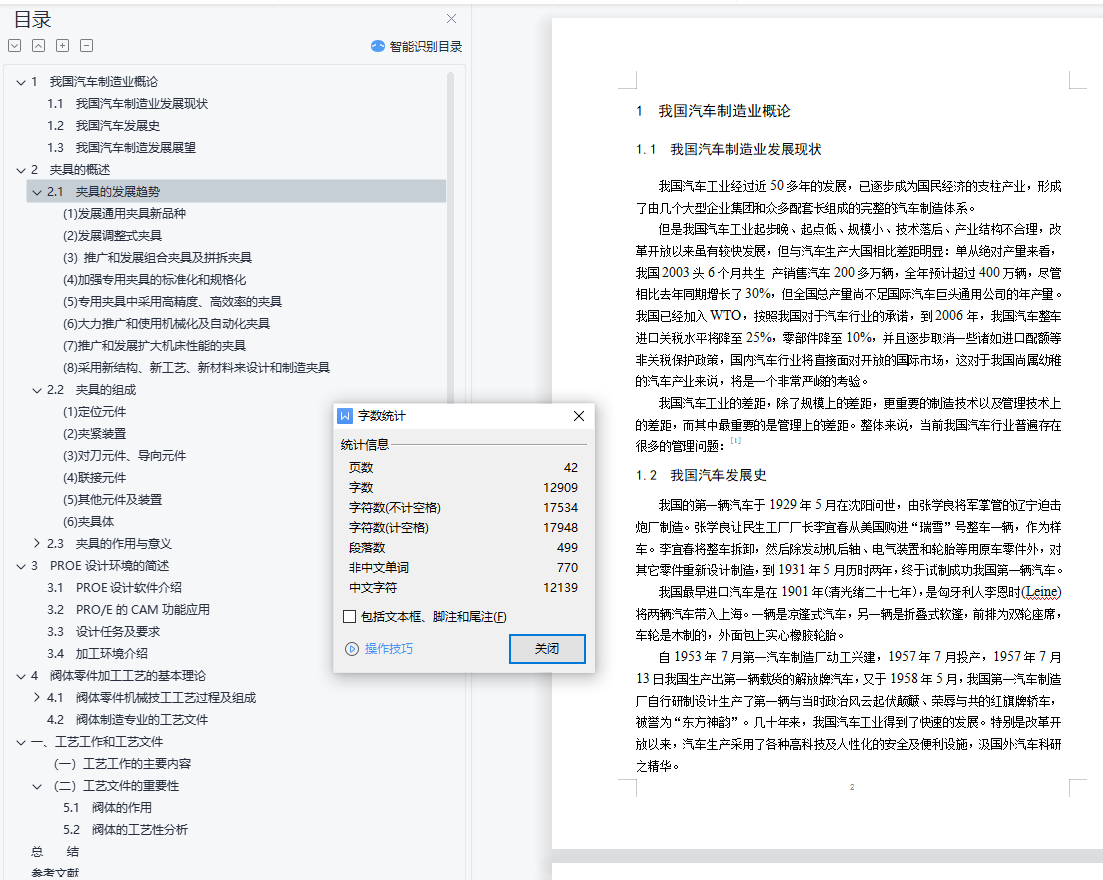This screenshot has width=1103, height=880.
Task: Go to (6)夹具体 in outline
Action: pyautogui.click(x=88, y=522)
